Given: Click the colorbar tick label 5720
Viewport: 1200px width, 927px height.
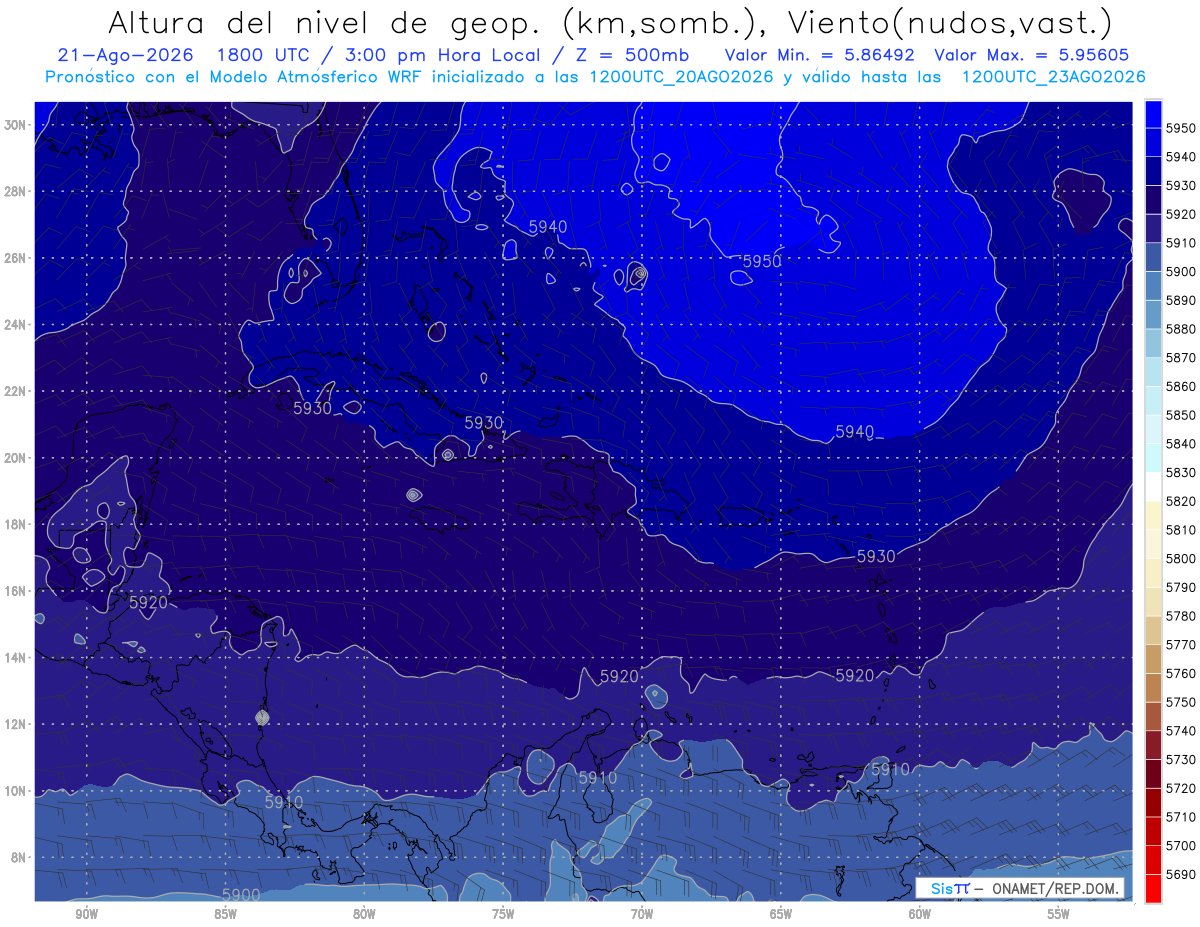Looking at the screenshot, I should 1180,788.
